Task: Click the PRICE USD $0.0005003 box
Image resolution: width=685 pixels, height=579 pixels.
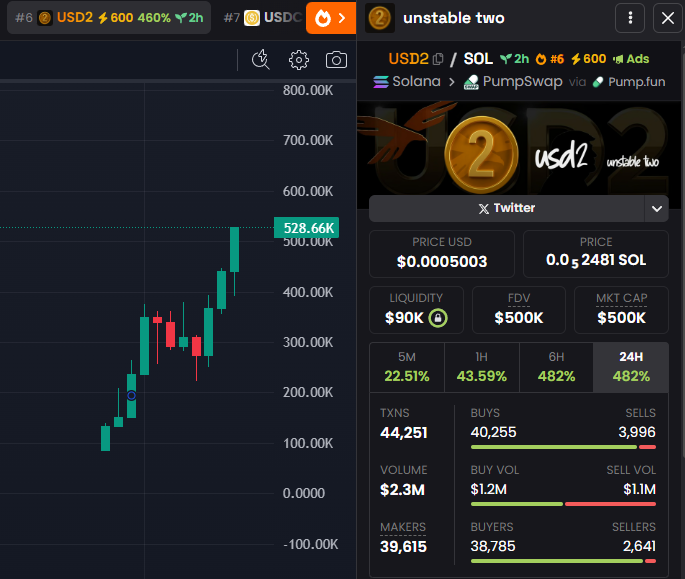Action: click(x=442, y=254)
